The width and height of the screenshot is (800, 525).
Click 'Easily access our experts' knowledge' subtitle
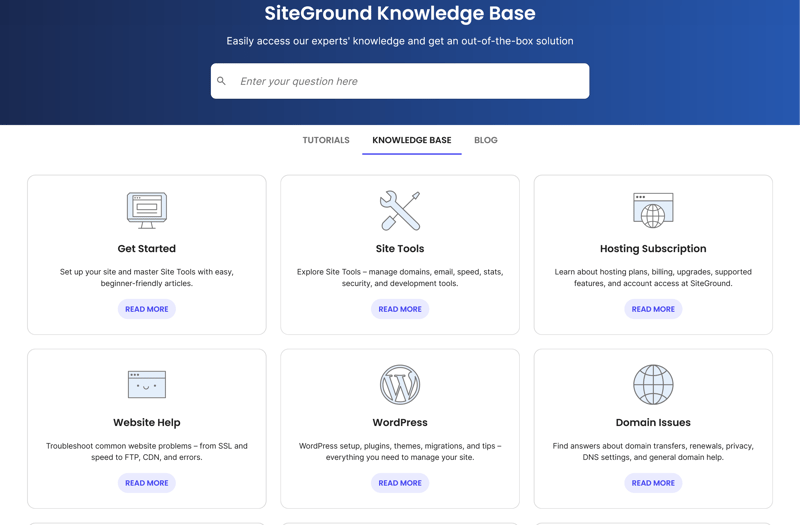click(x=400, y=41)
